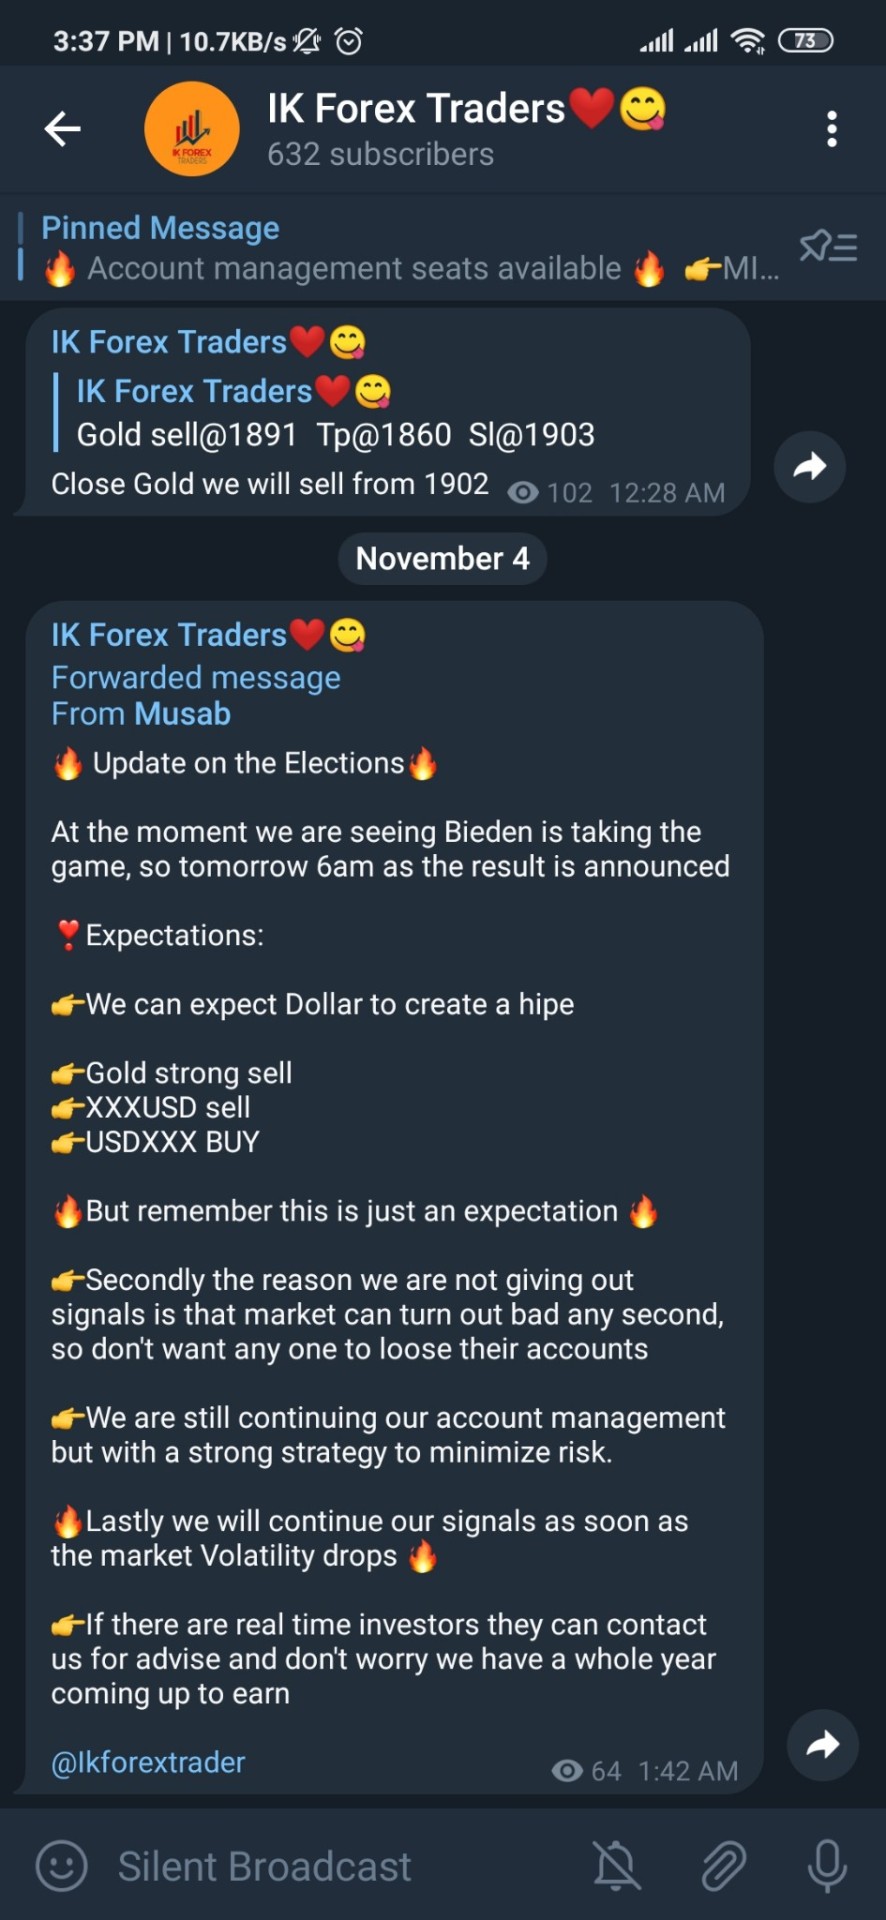Tap the Pinned Message banner

pyautogui.click(x=400, y=248)
